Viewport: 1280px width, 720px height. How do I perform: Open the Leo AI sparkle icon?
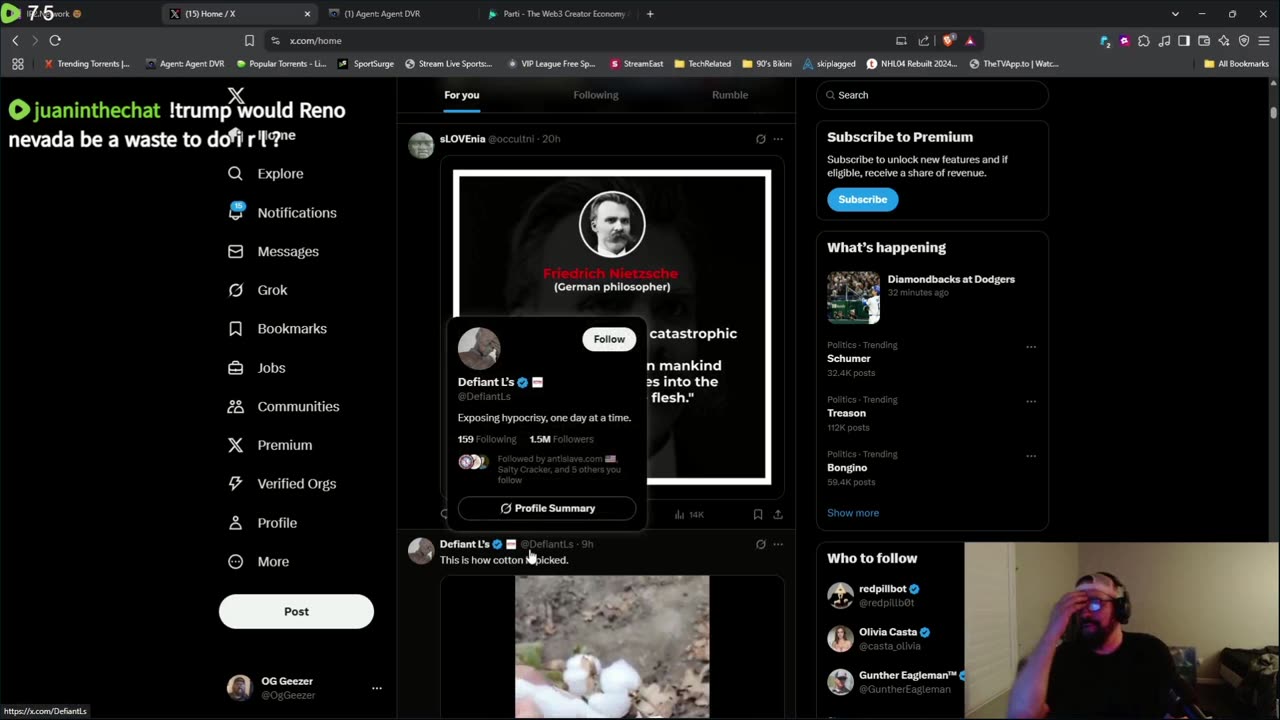(x=1224, y=41)
